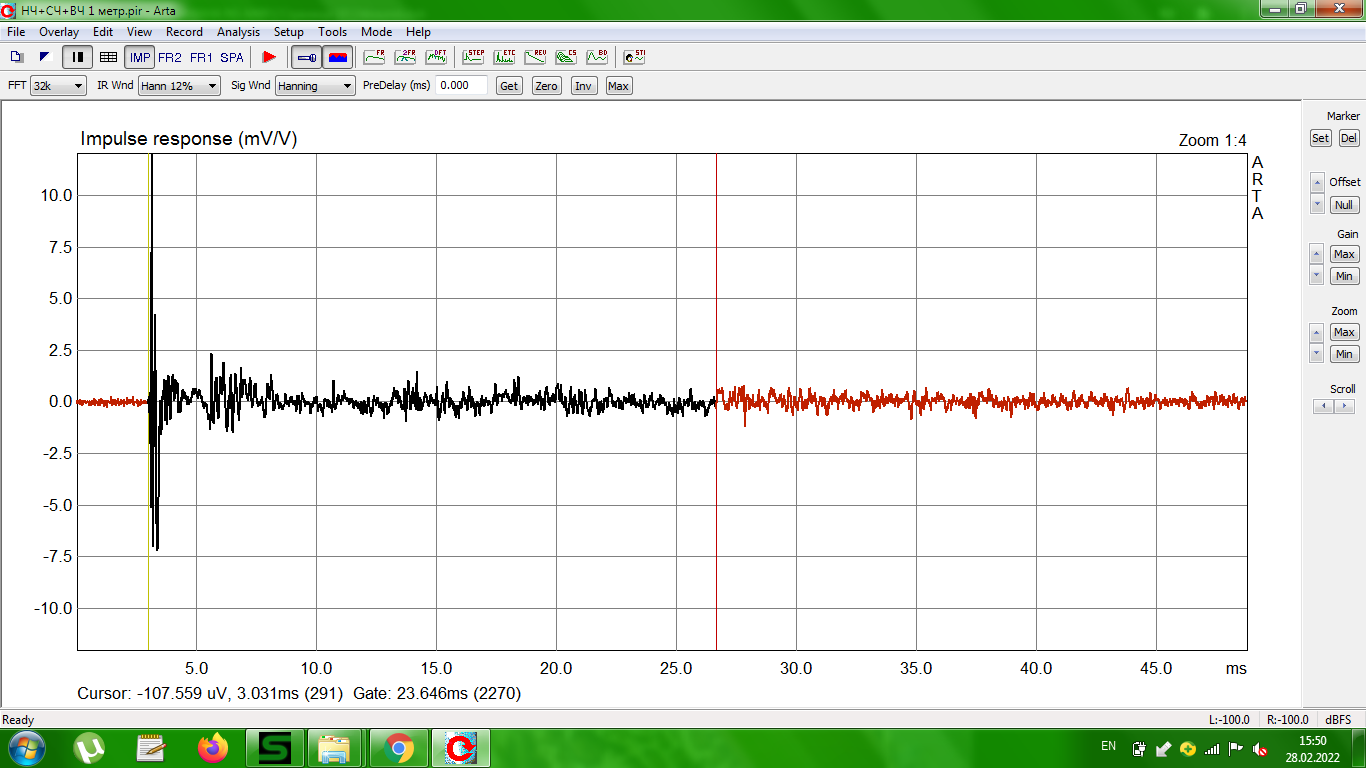The height and width of the screenshot is (768, 1366).
Task: Toggle the SPA spectrum analyzer mode
Action: pyautogui.click(x=232, y=57)
